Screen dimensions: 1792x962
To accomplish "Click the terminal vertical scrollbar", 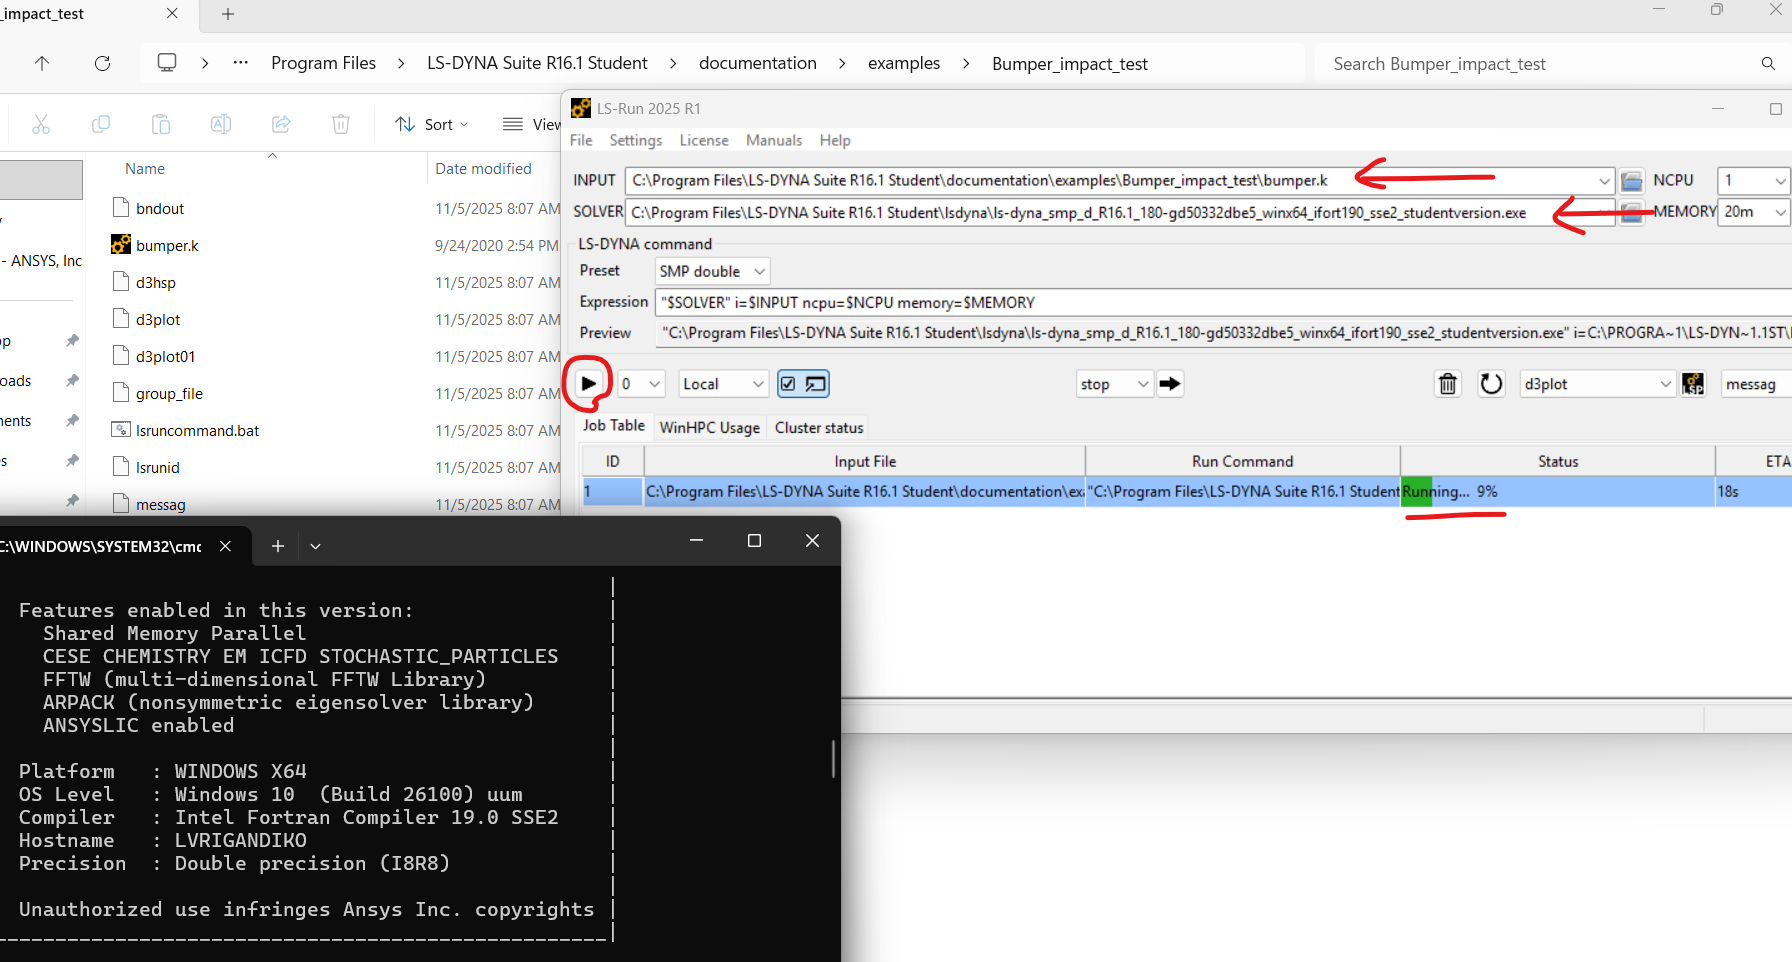I will [832, 758].
